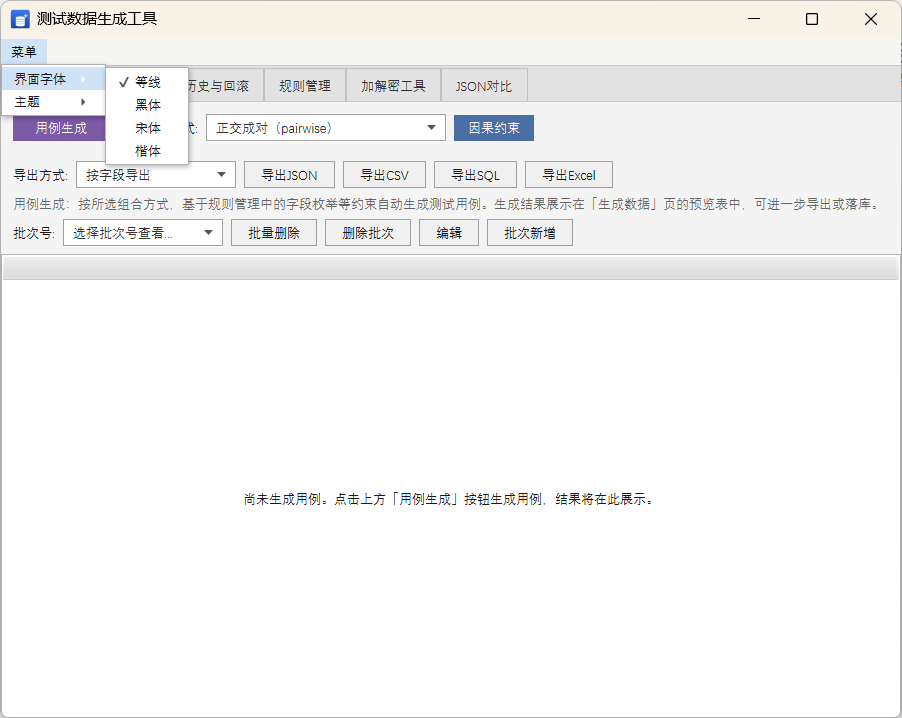This screenshot has height=718, width=902.
Task: Select the 宋体 font option
Action: coord(147,128)
